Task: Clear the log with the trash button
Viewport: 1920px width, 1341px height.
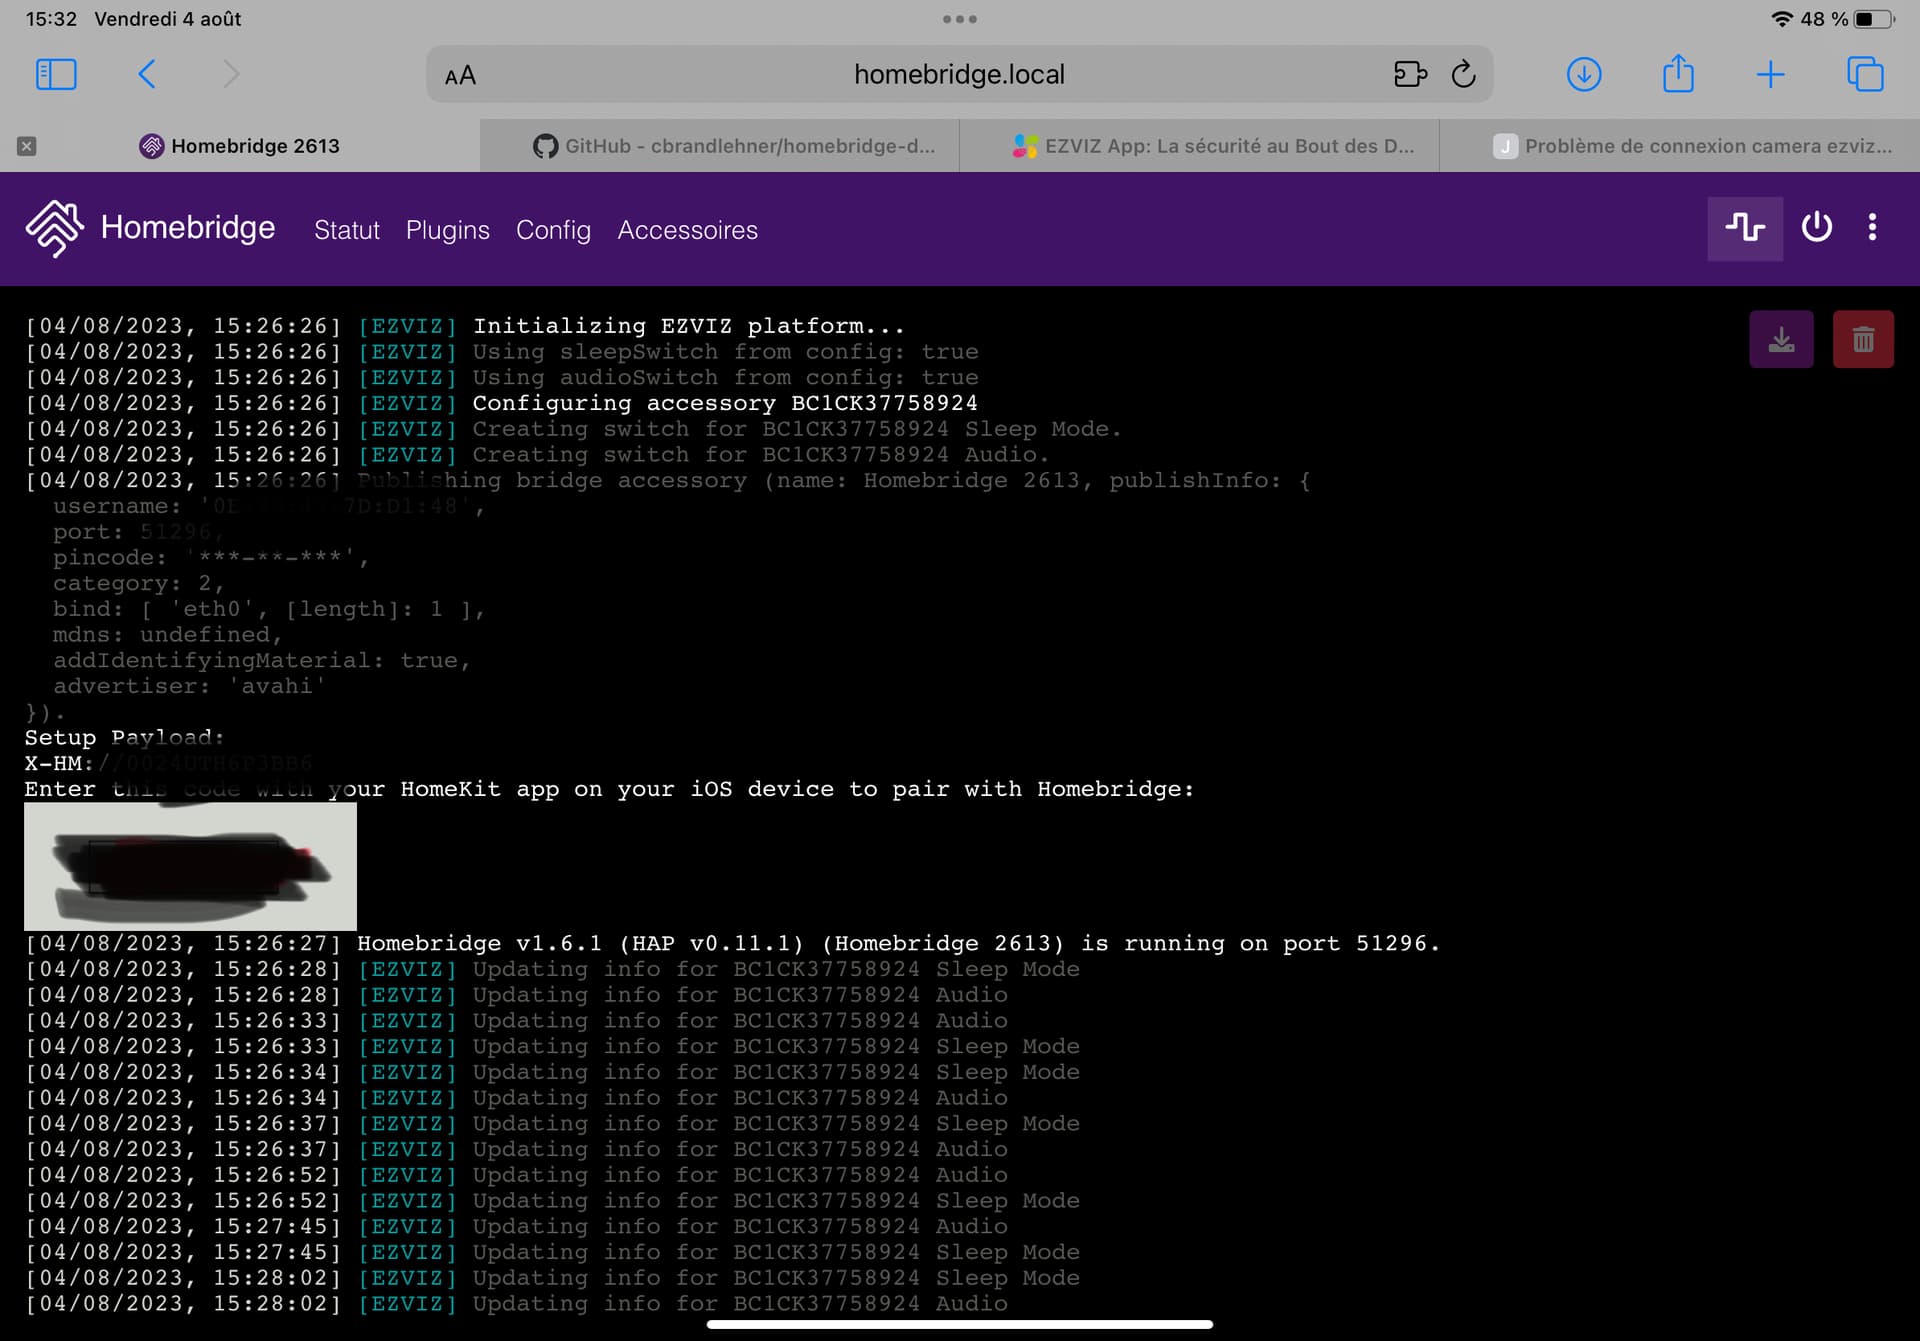Action: pos(1863,340)
